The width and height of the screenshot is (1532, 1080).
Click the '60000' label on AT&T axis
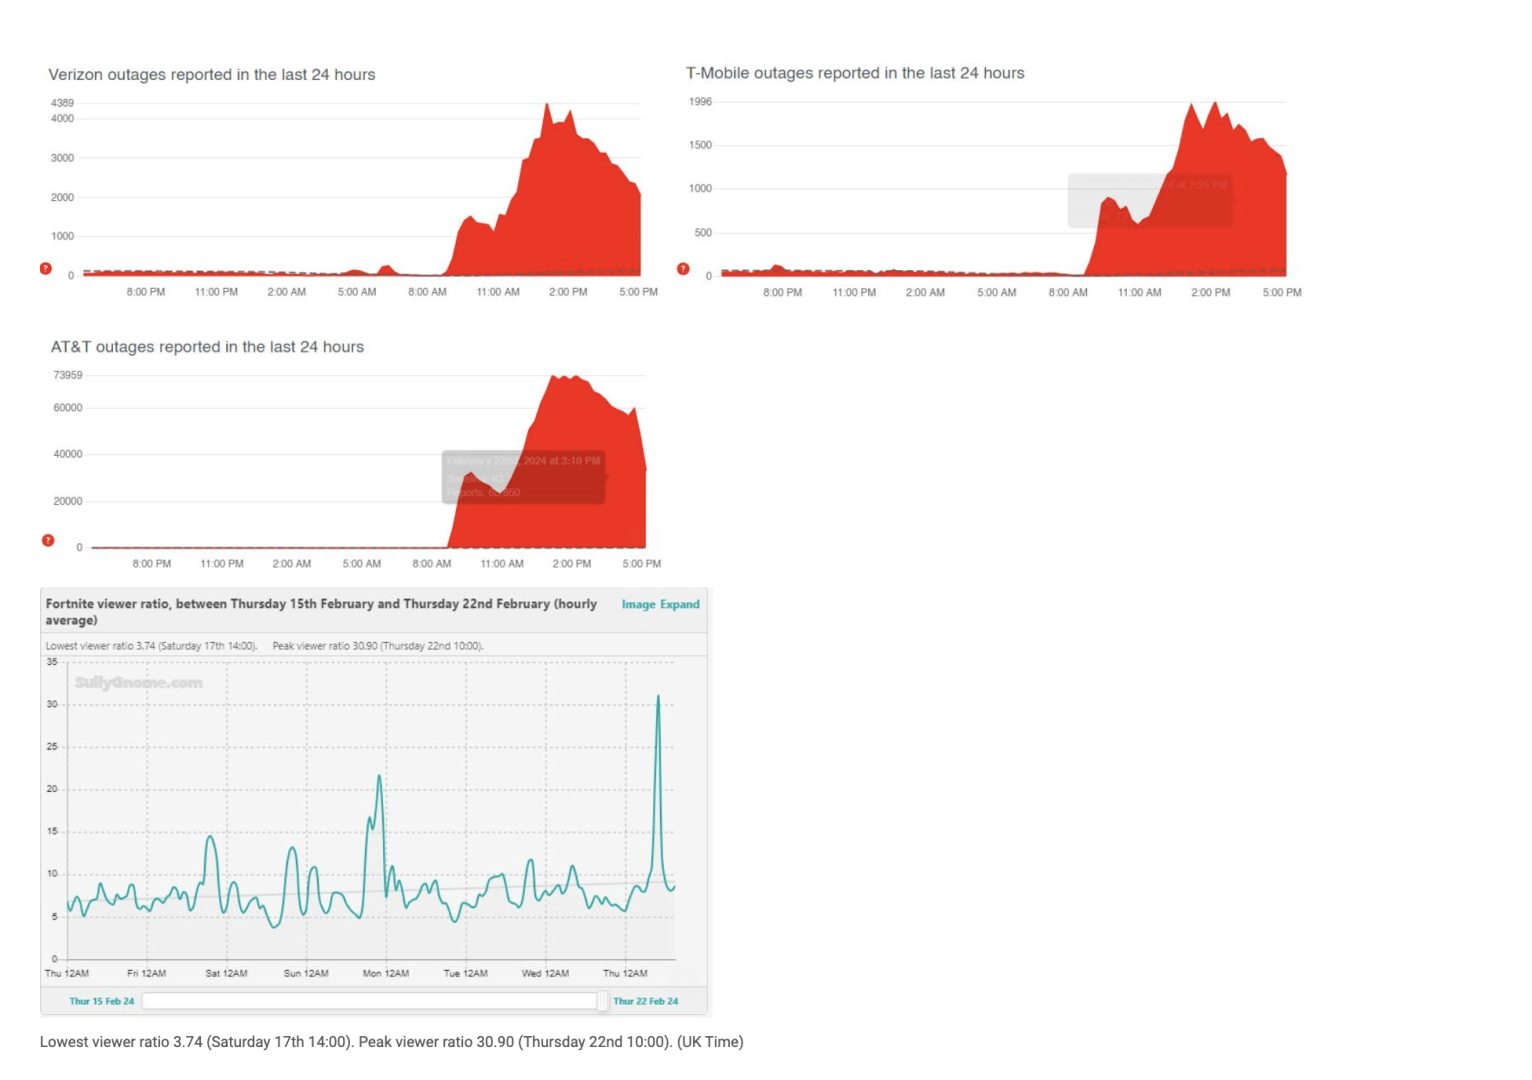(x=68, y=408)
